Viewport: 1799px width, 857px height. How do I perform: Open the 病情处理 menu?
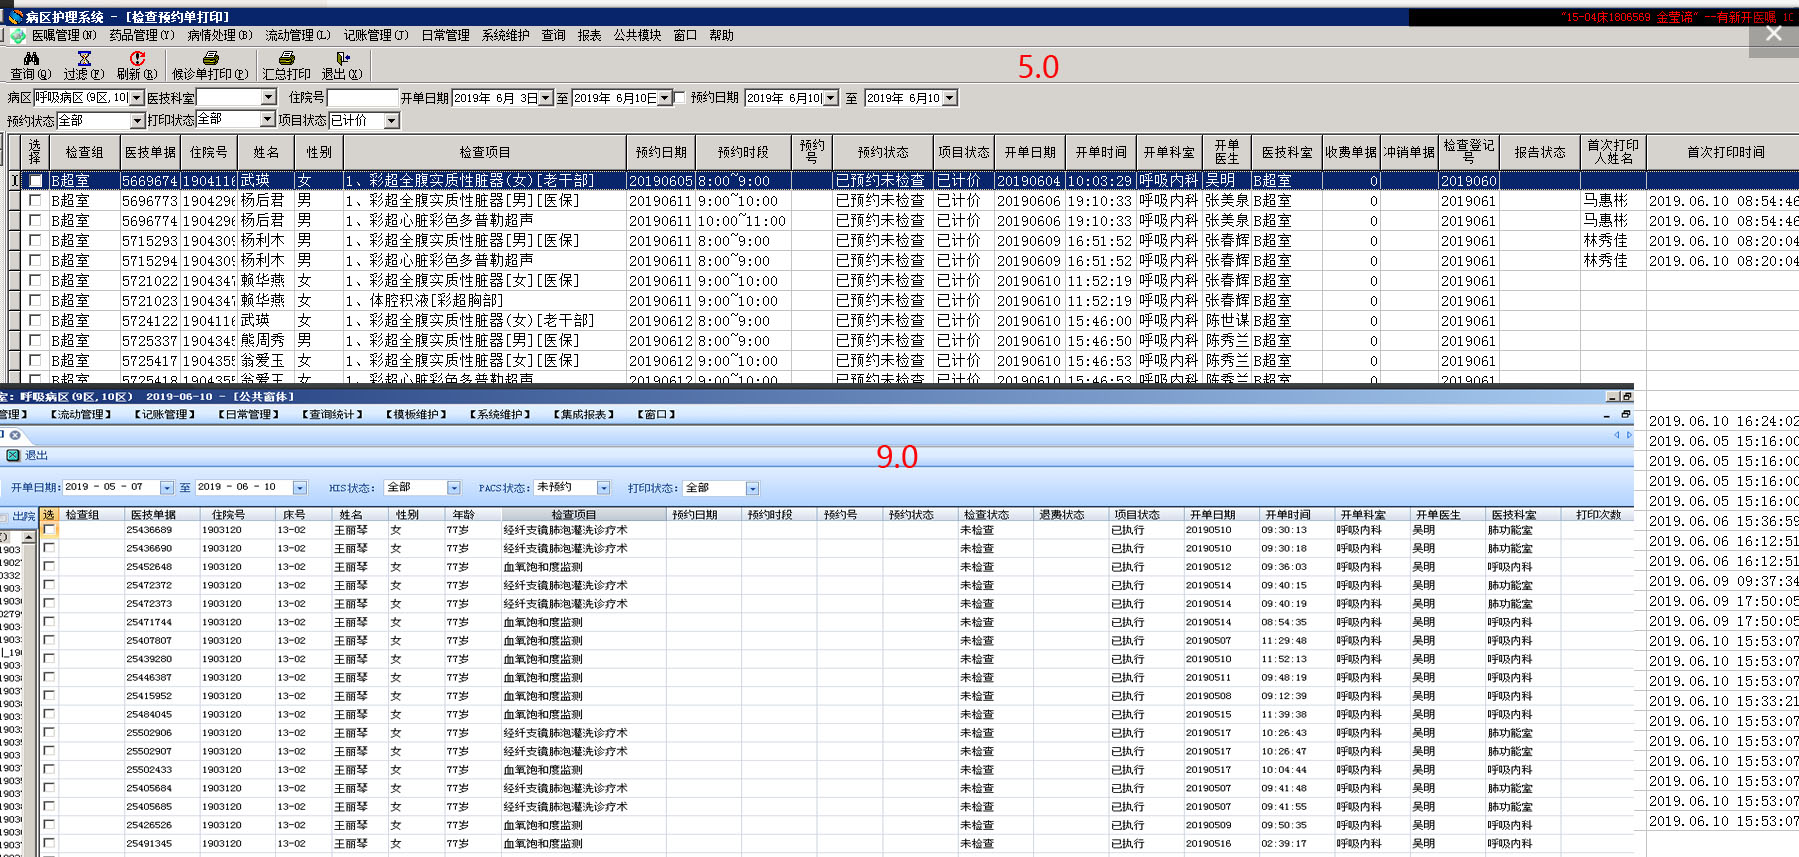point(220,35)
